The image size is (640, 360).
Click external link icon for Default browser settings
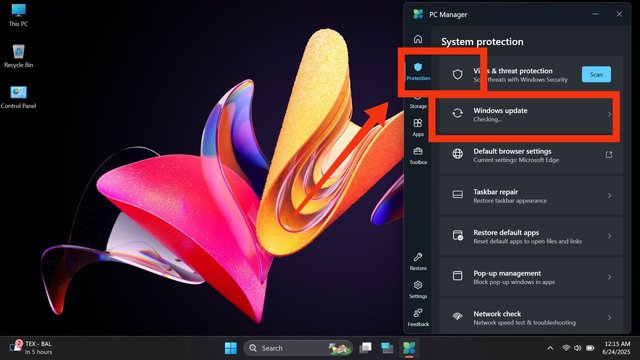[609, 154]
